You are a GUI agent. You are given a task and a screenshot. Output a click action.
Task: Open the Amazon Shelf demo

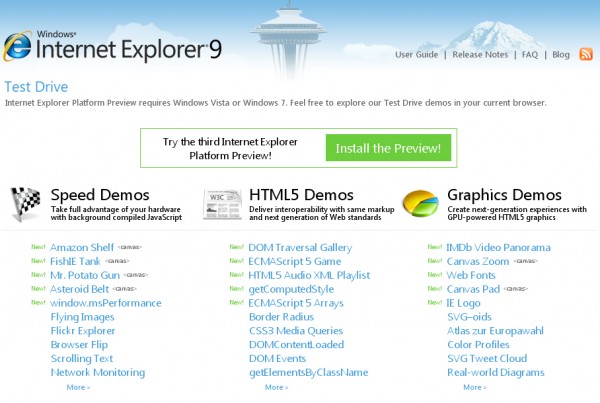pos(82,248)
